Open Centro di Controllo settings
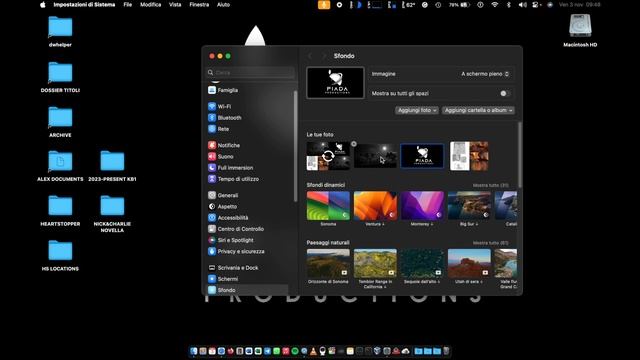640x360 pixels. point(236,229)
